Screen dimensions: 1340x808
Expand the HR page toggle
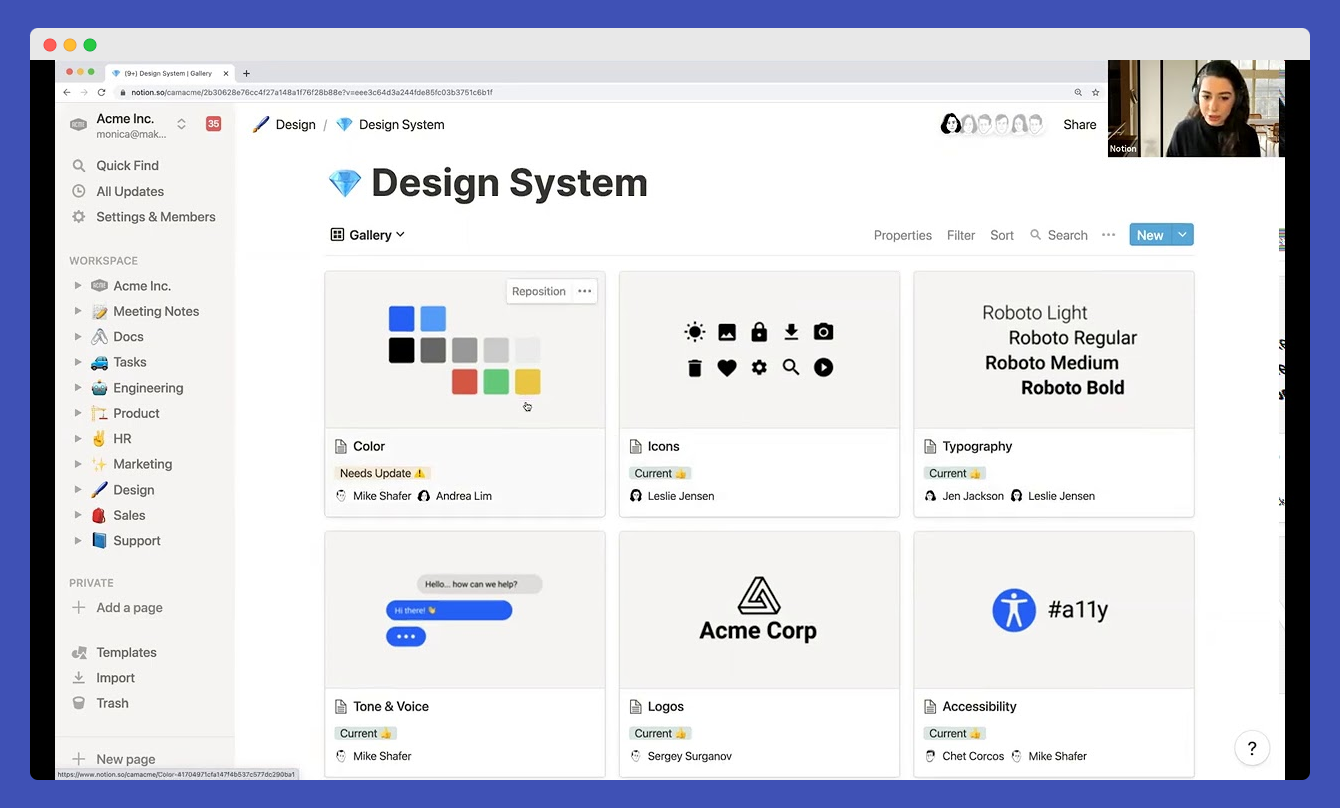point(78,438)
